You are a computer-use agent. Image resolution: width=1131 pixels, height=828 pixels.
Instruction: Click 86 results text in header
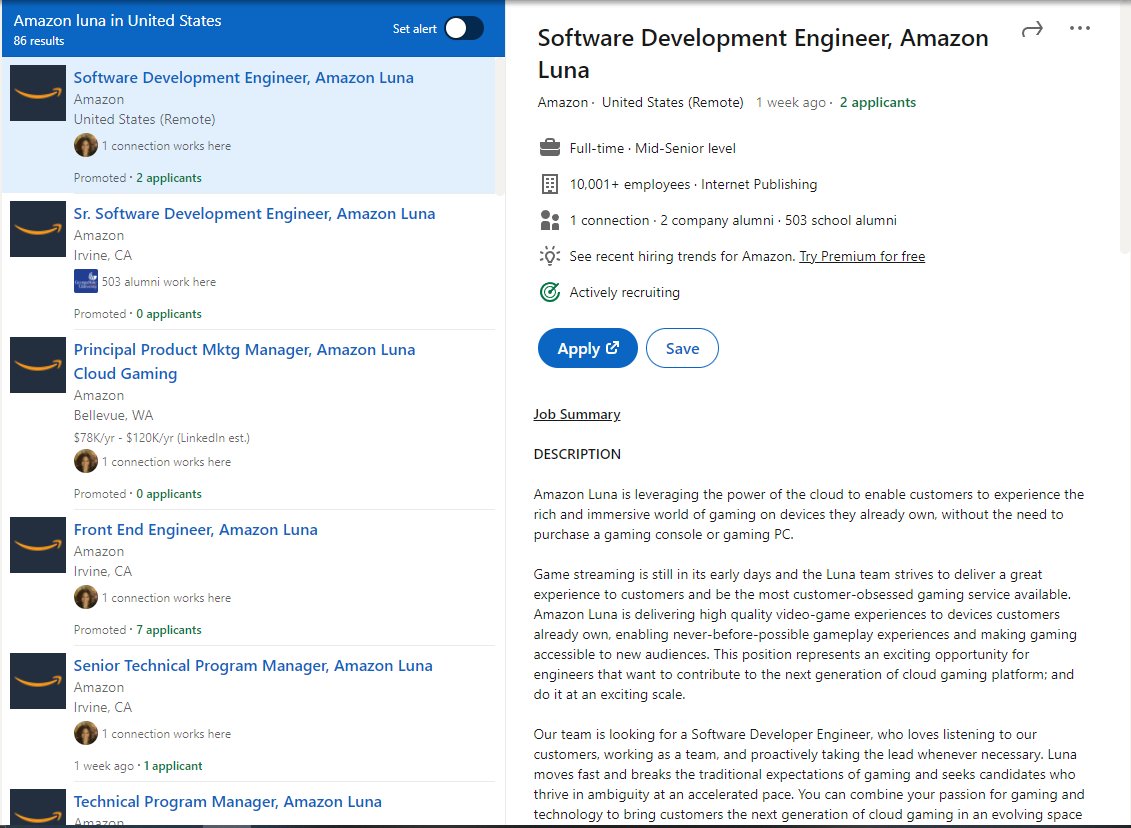pyautogui.click(x=39, y=41)
